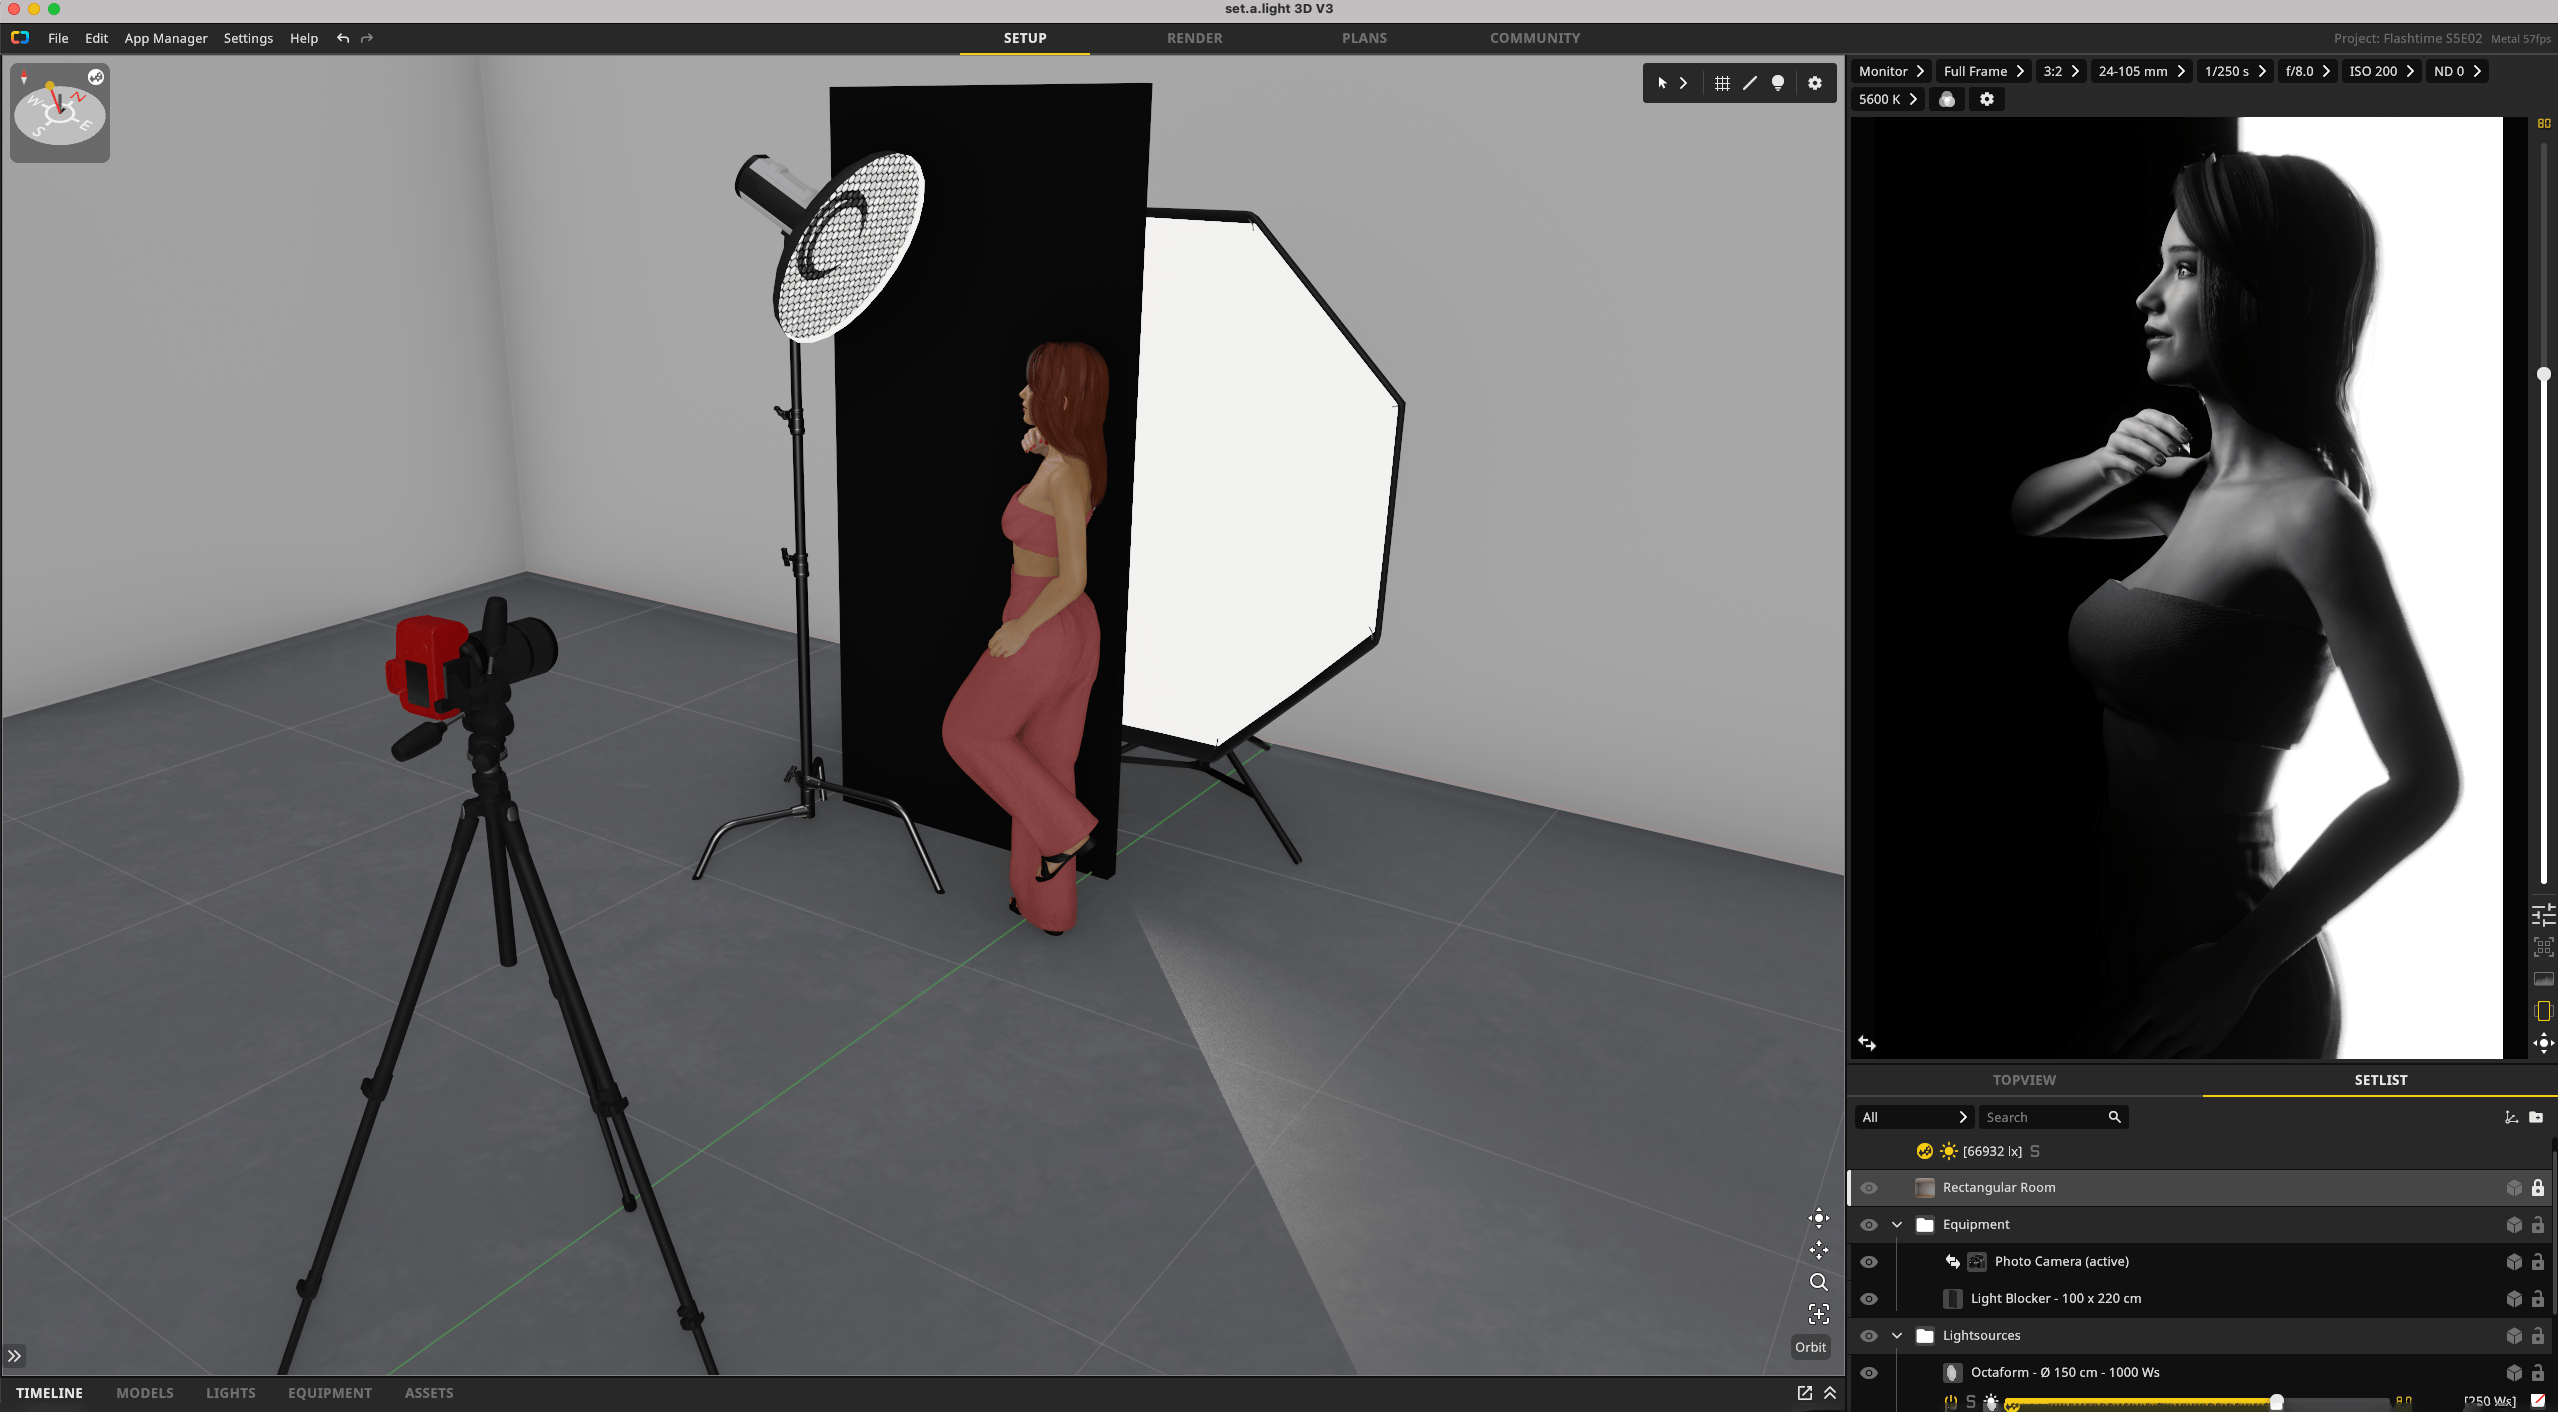Click the new folder icon in Setlist
The image size is (2558, 1412).
click(x=2536, y=1117)
